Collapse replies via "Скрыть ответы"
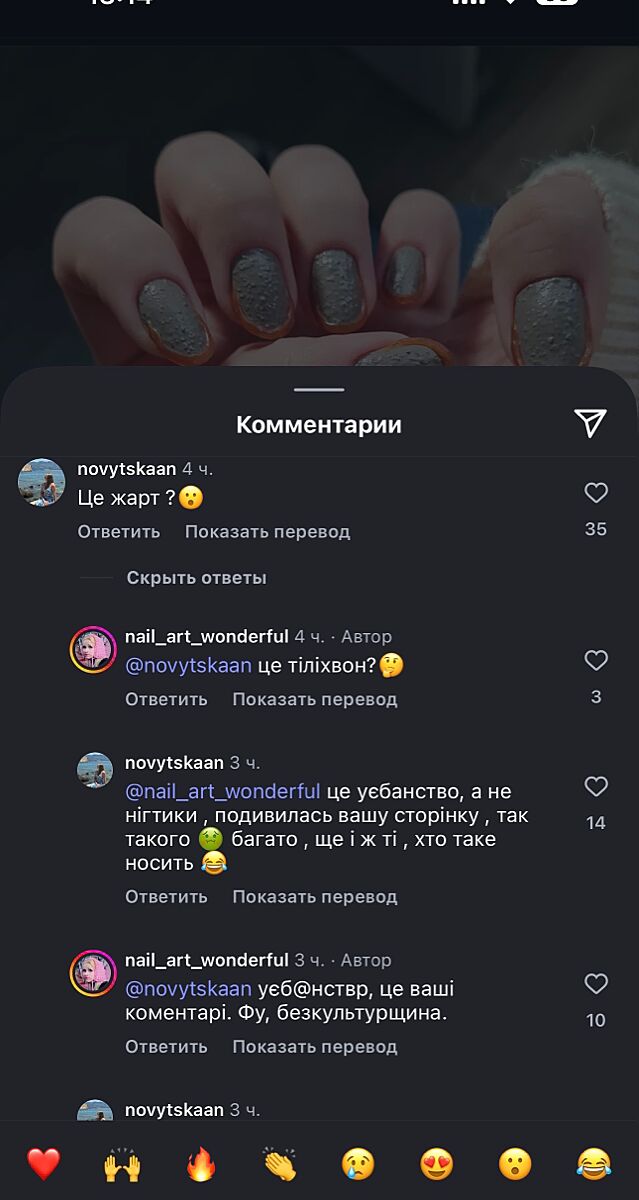This screenshot has width=639, height=1200. (197, 578)
